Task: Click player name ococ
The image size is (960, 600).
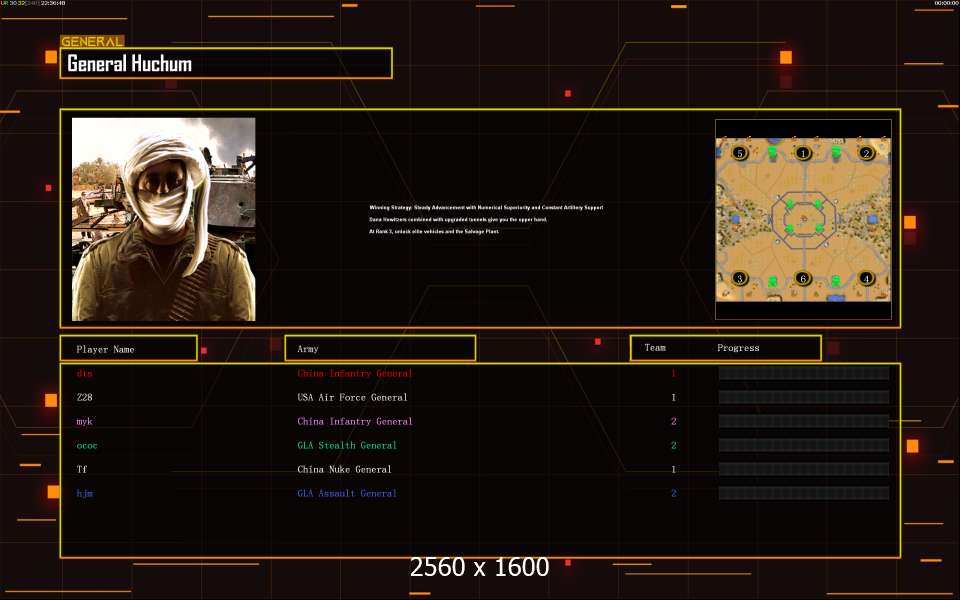Action: 87,446
